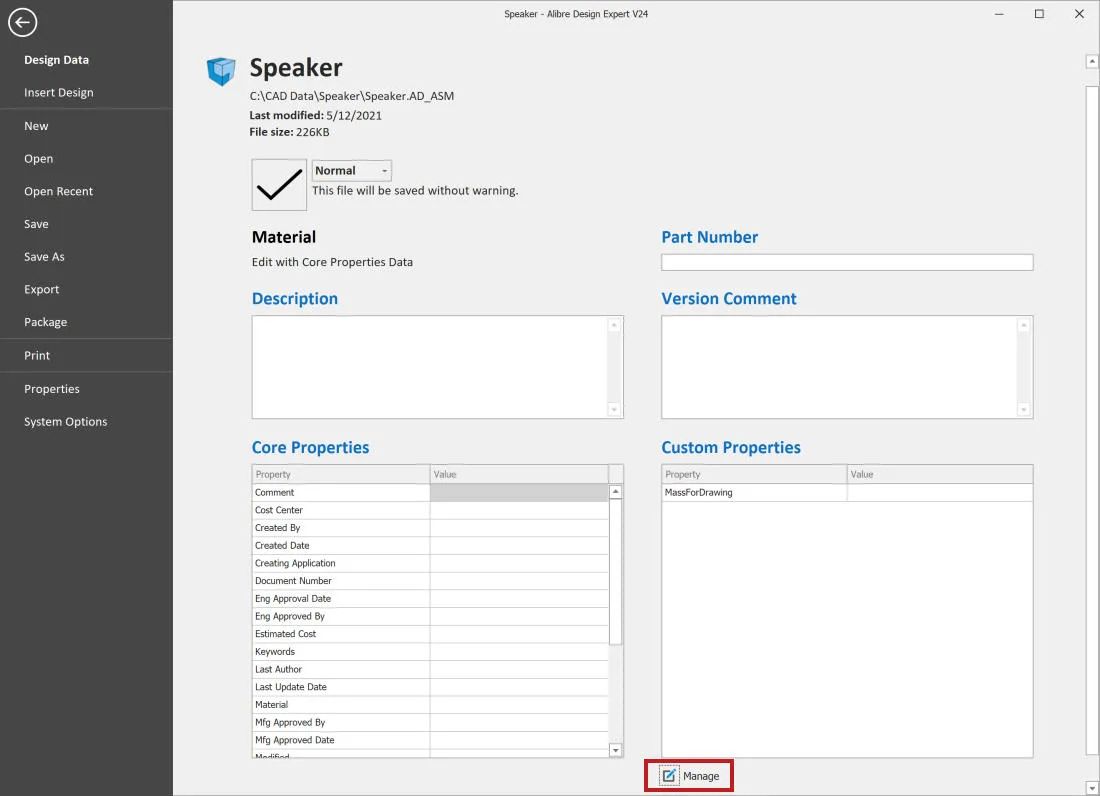Select the MassForDrawing custom property row
Viewport: 1100px width, 796px height.
[x=847, y=492]
